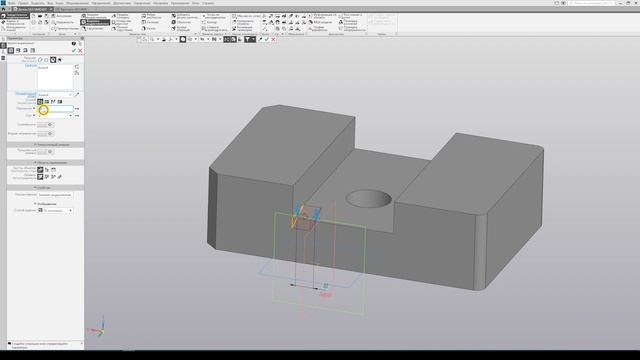Select second icon in application area top row
The width and height of the screenshot is (640, 360).
(x=47, y=169)
